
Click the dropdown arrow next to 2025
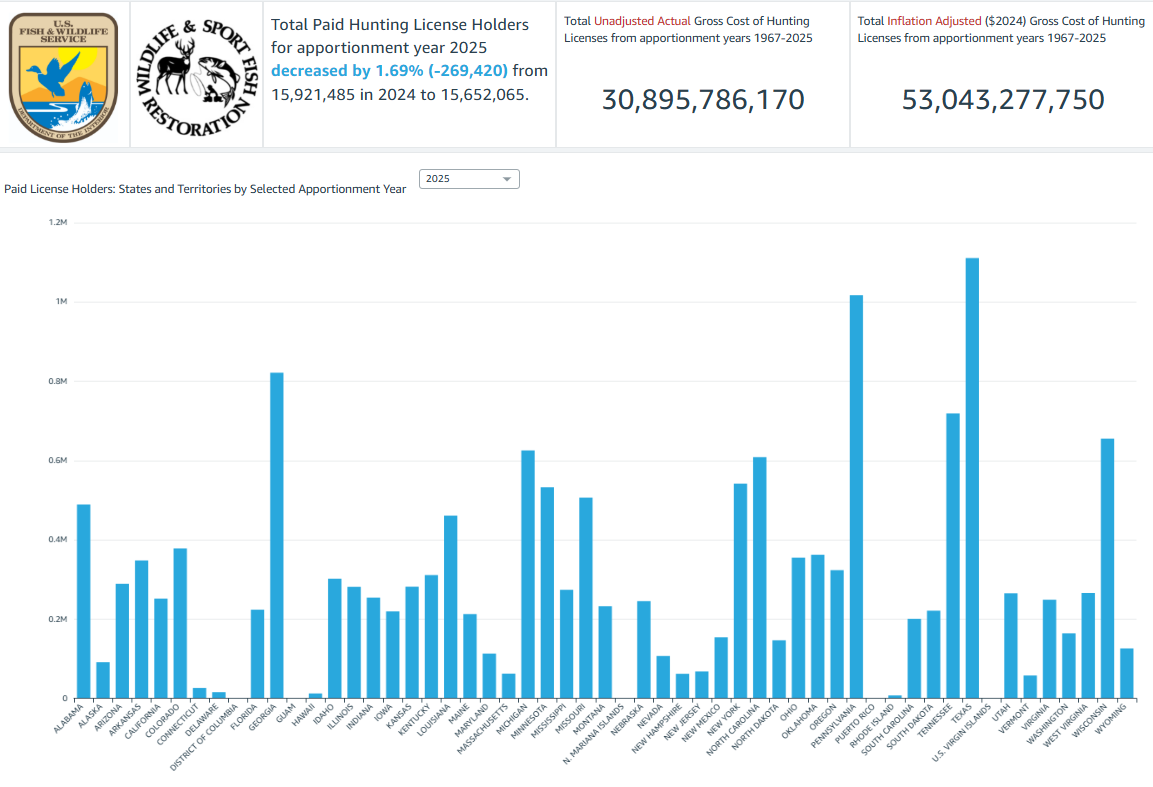coord(509,179)
